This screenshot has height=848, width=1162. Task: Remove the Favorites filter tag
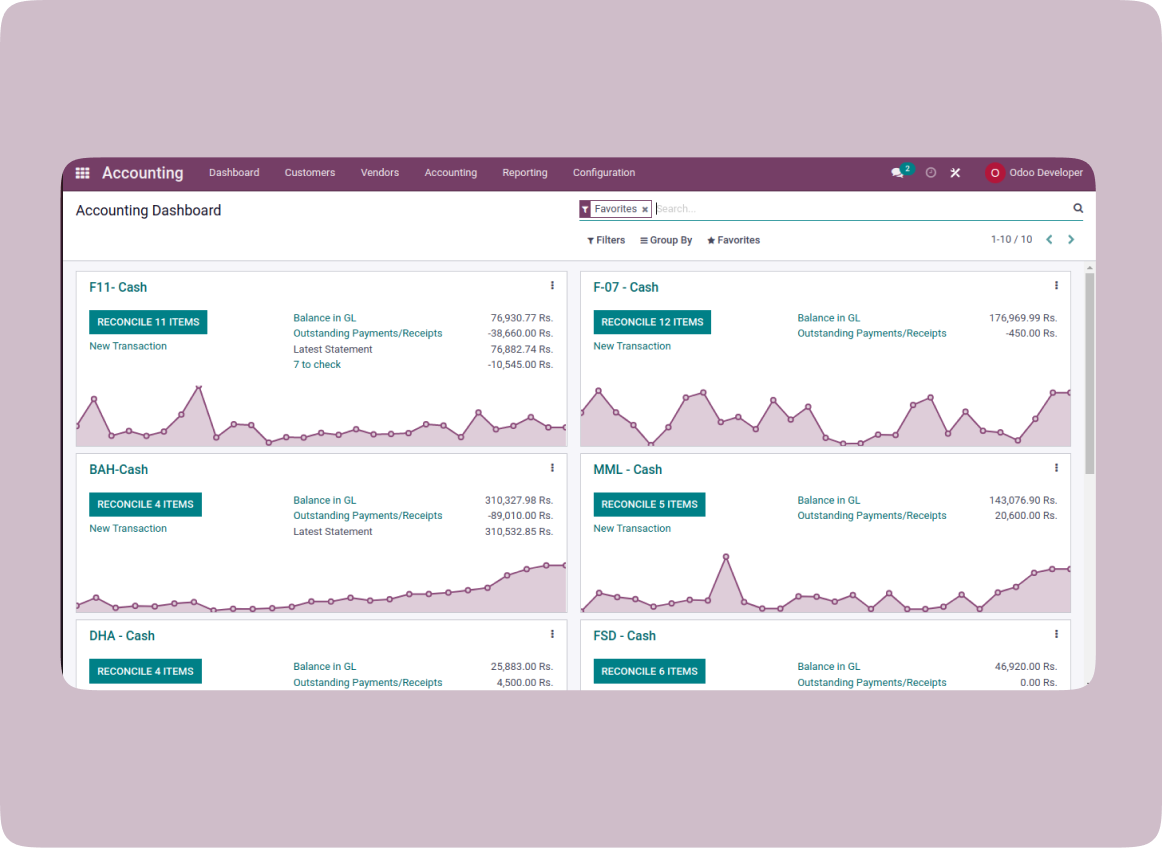pos(645,210)
